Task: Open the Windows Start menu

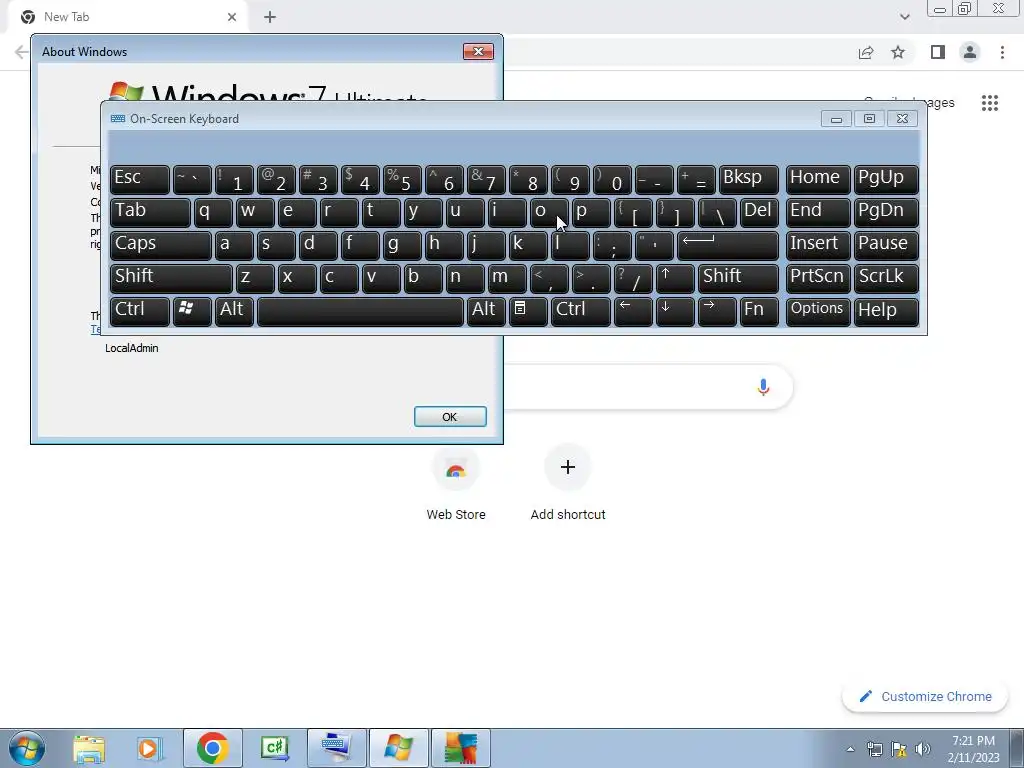Action: (27, 748)
